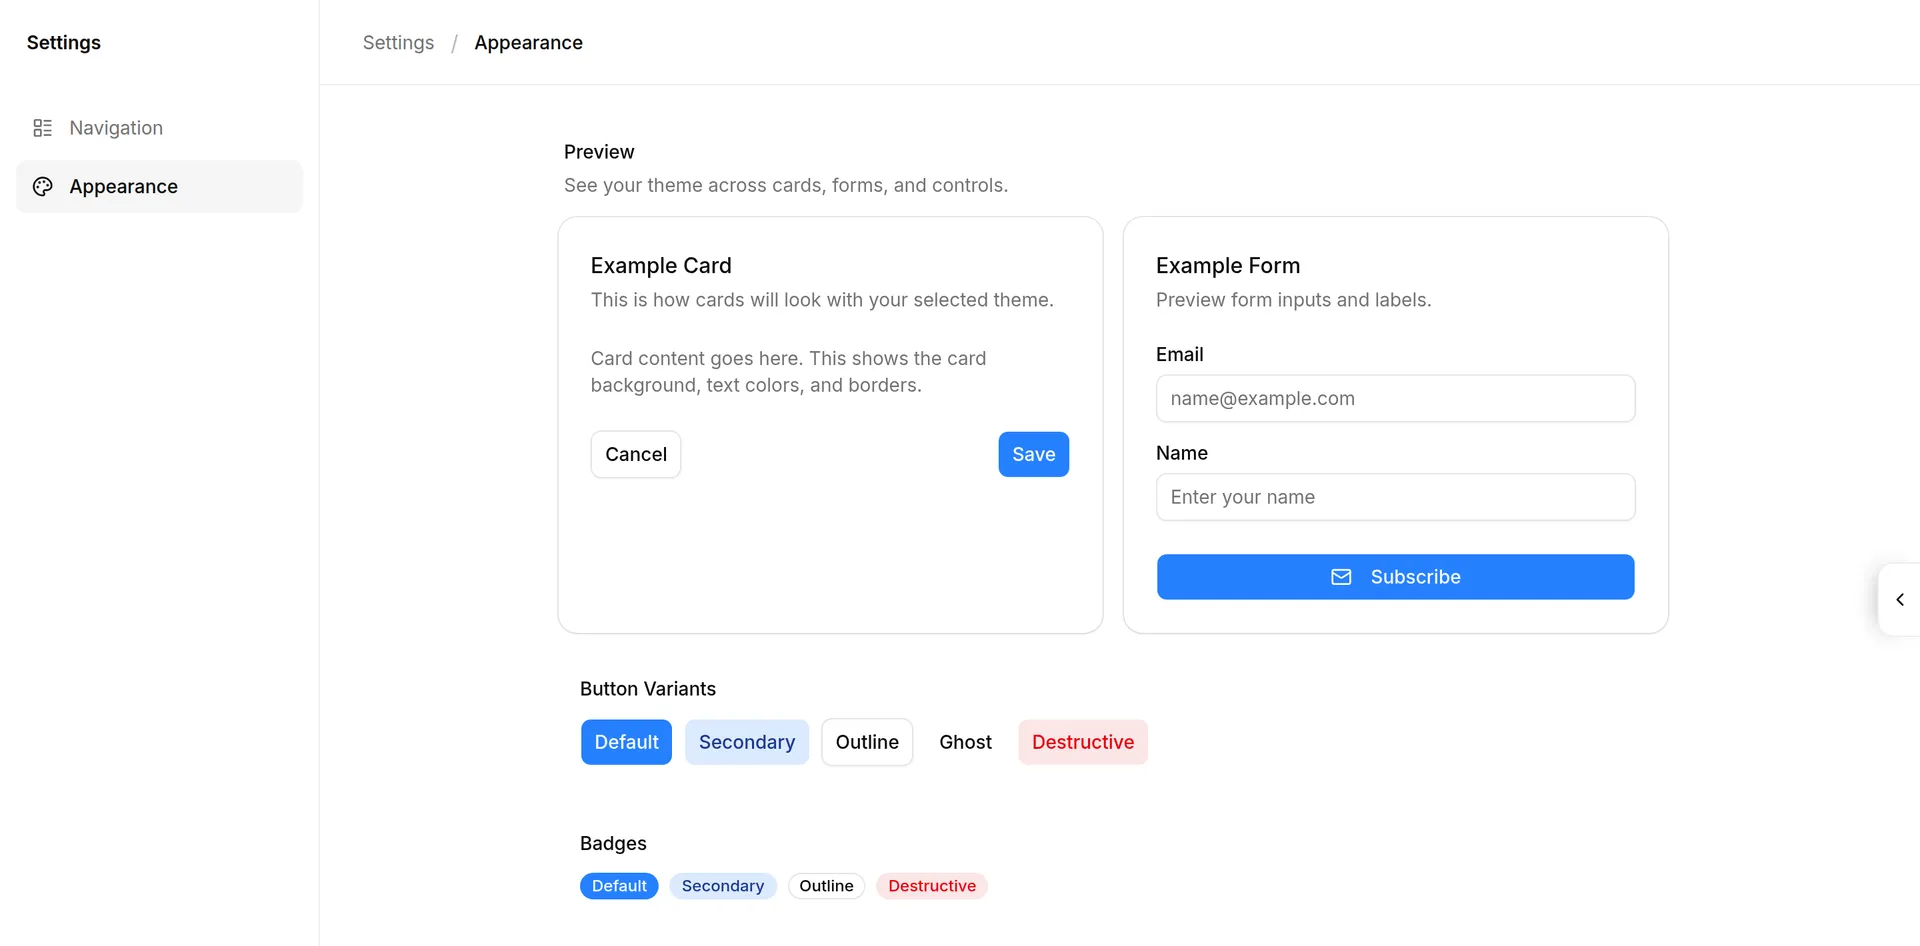The image size is (1920, 946).
Task: Select the Appearance sidebar item
Action: click(x=159, y=187)
